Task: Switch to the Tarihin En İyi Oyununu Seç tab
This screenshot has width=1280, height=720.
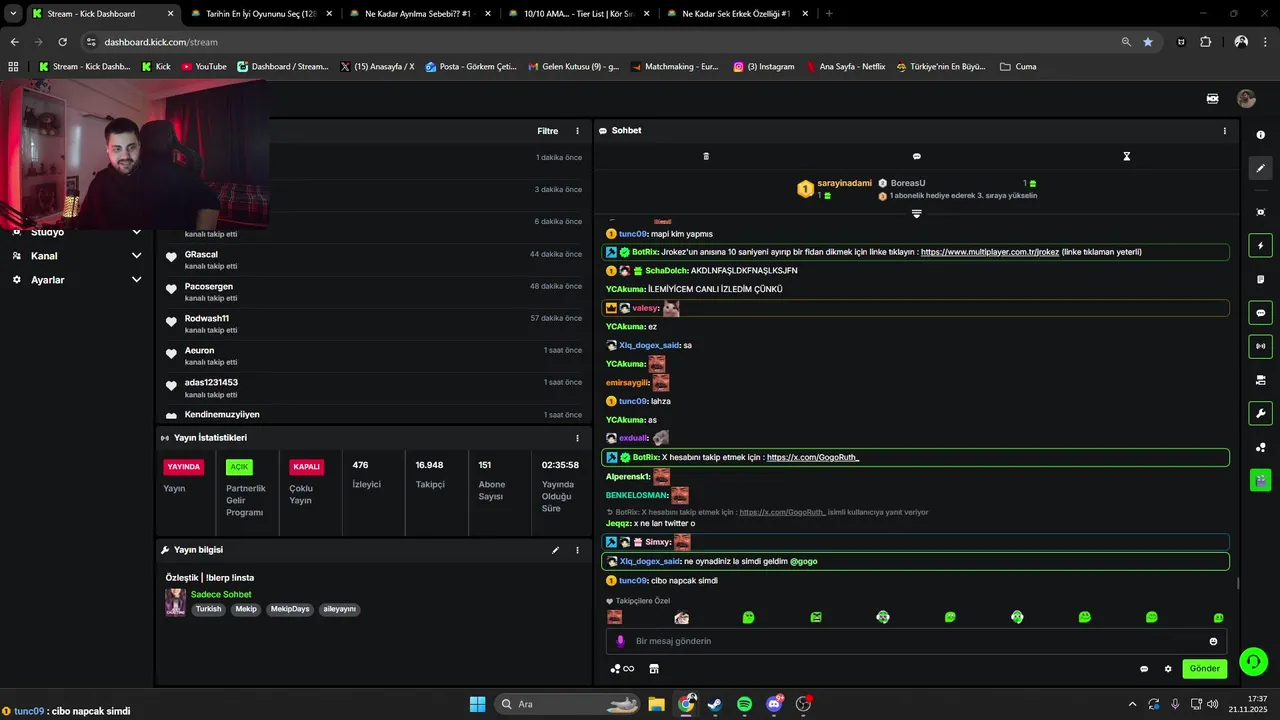Action: [260, 14]
